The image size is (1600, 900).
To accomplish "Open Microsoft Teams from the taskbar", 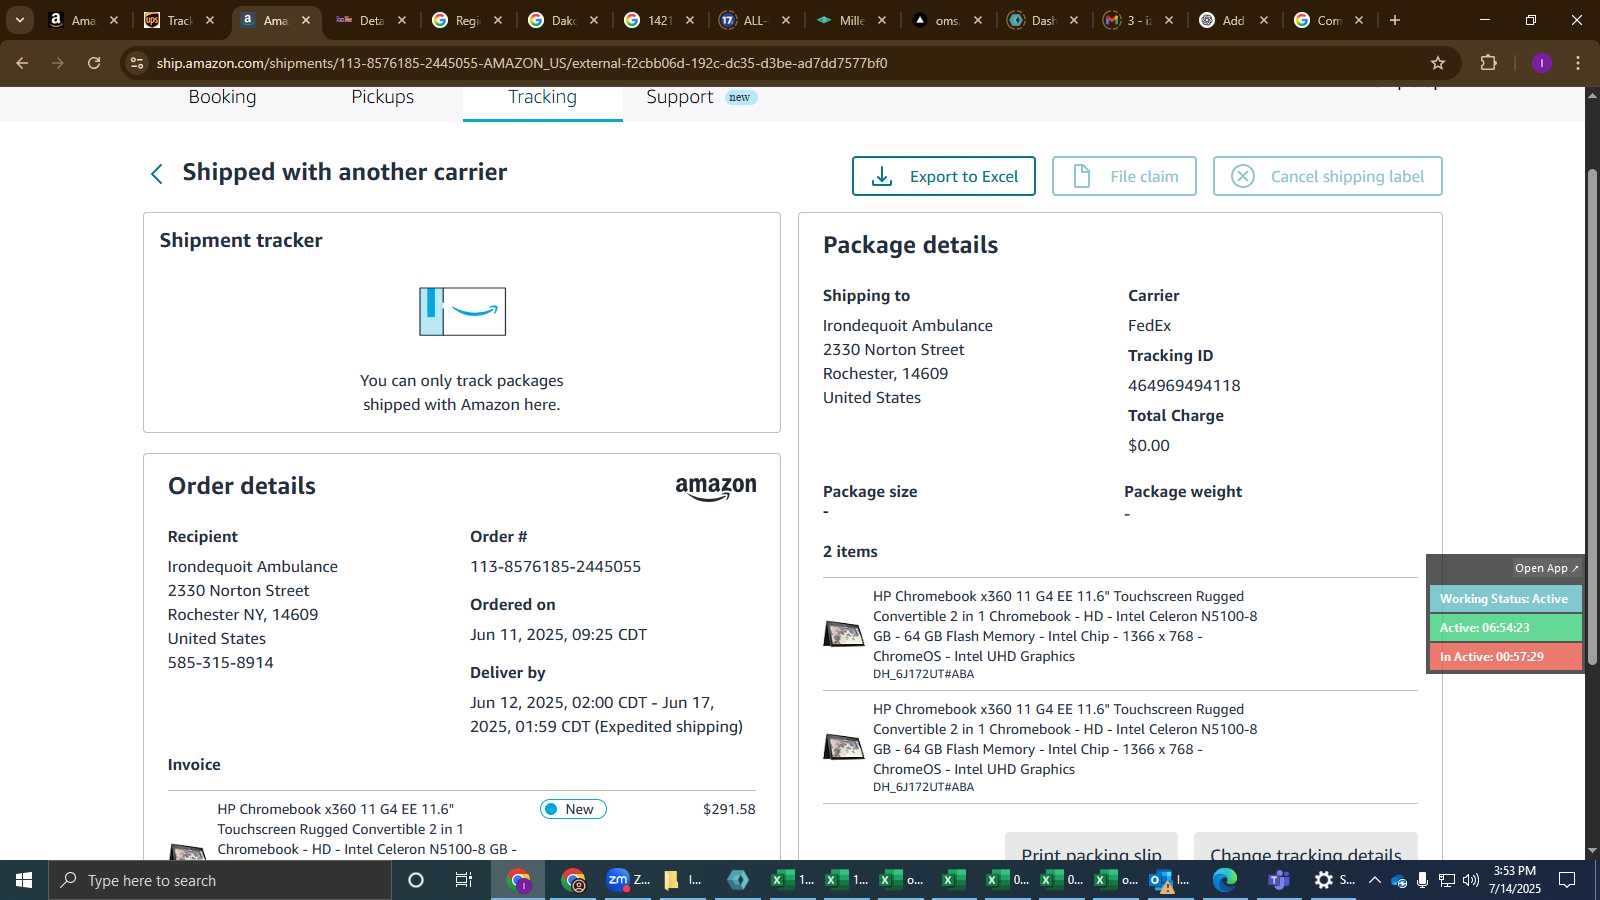I will [1278, 880].
